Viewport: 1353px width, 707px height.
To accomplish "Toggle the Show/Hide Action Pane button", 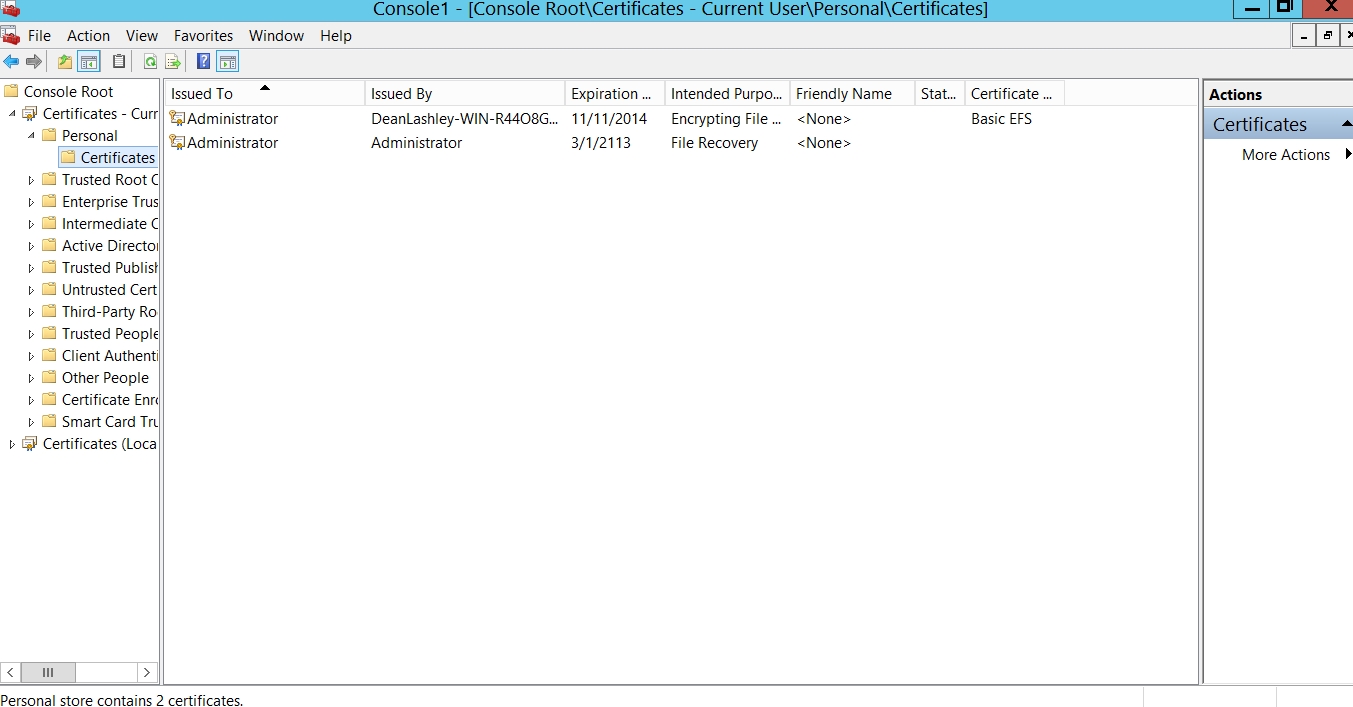I will click(x=228, y=62).
